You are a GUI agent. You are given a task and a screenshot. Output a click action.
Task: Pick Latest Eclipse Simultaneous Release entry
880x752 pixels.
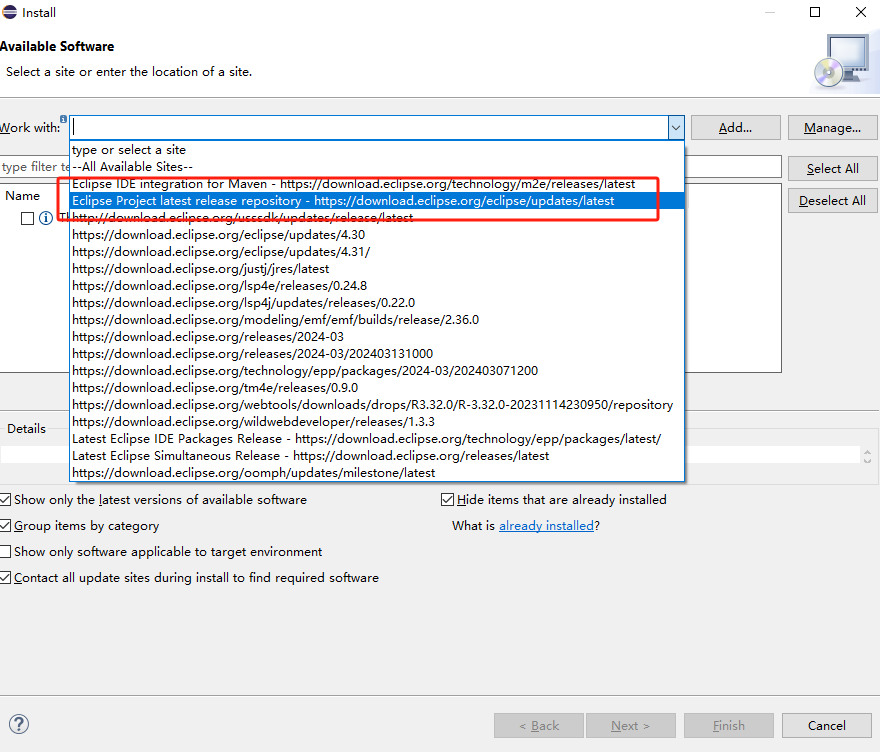pos(310,456)
